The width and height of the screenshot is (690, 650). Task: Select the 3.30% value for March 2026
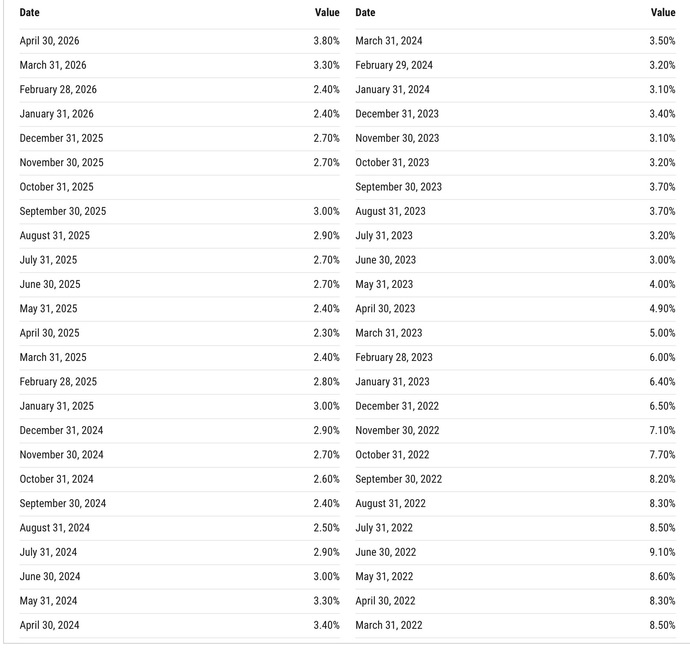(327, 65)
